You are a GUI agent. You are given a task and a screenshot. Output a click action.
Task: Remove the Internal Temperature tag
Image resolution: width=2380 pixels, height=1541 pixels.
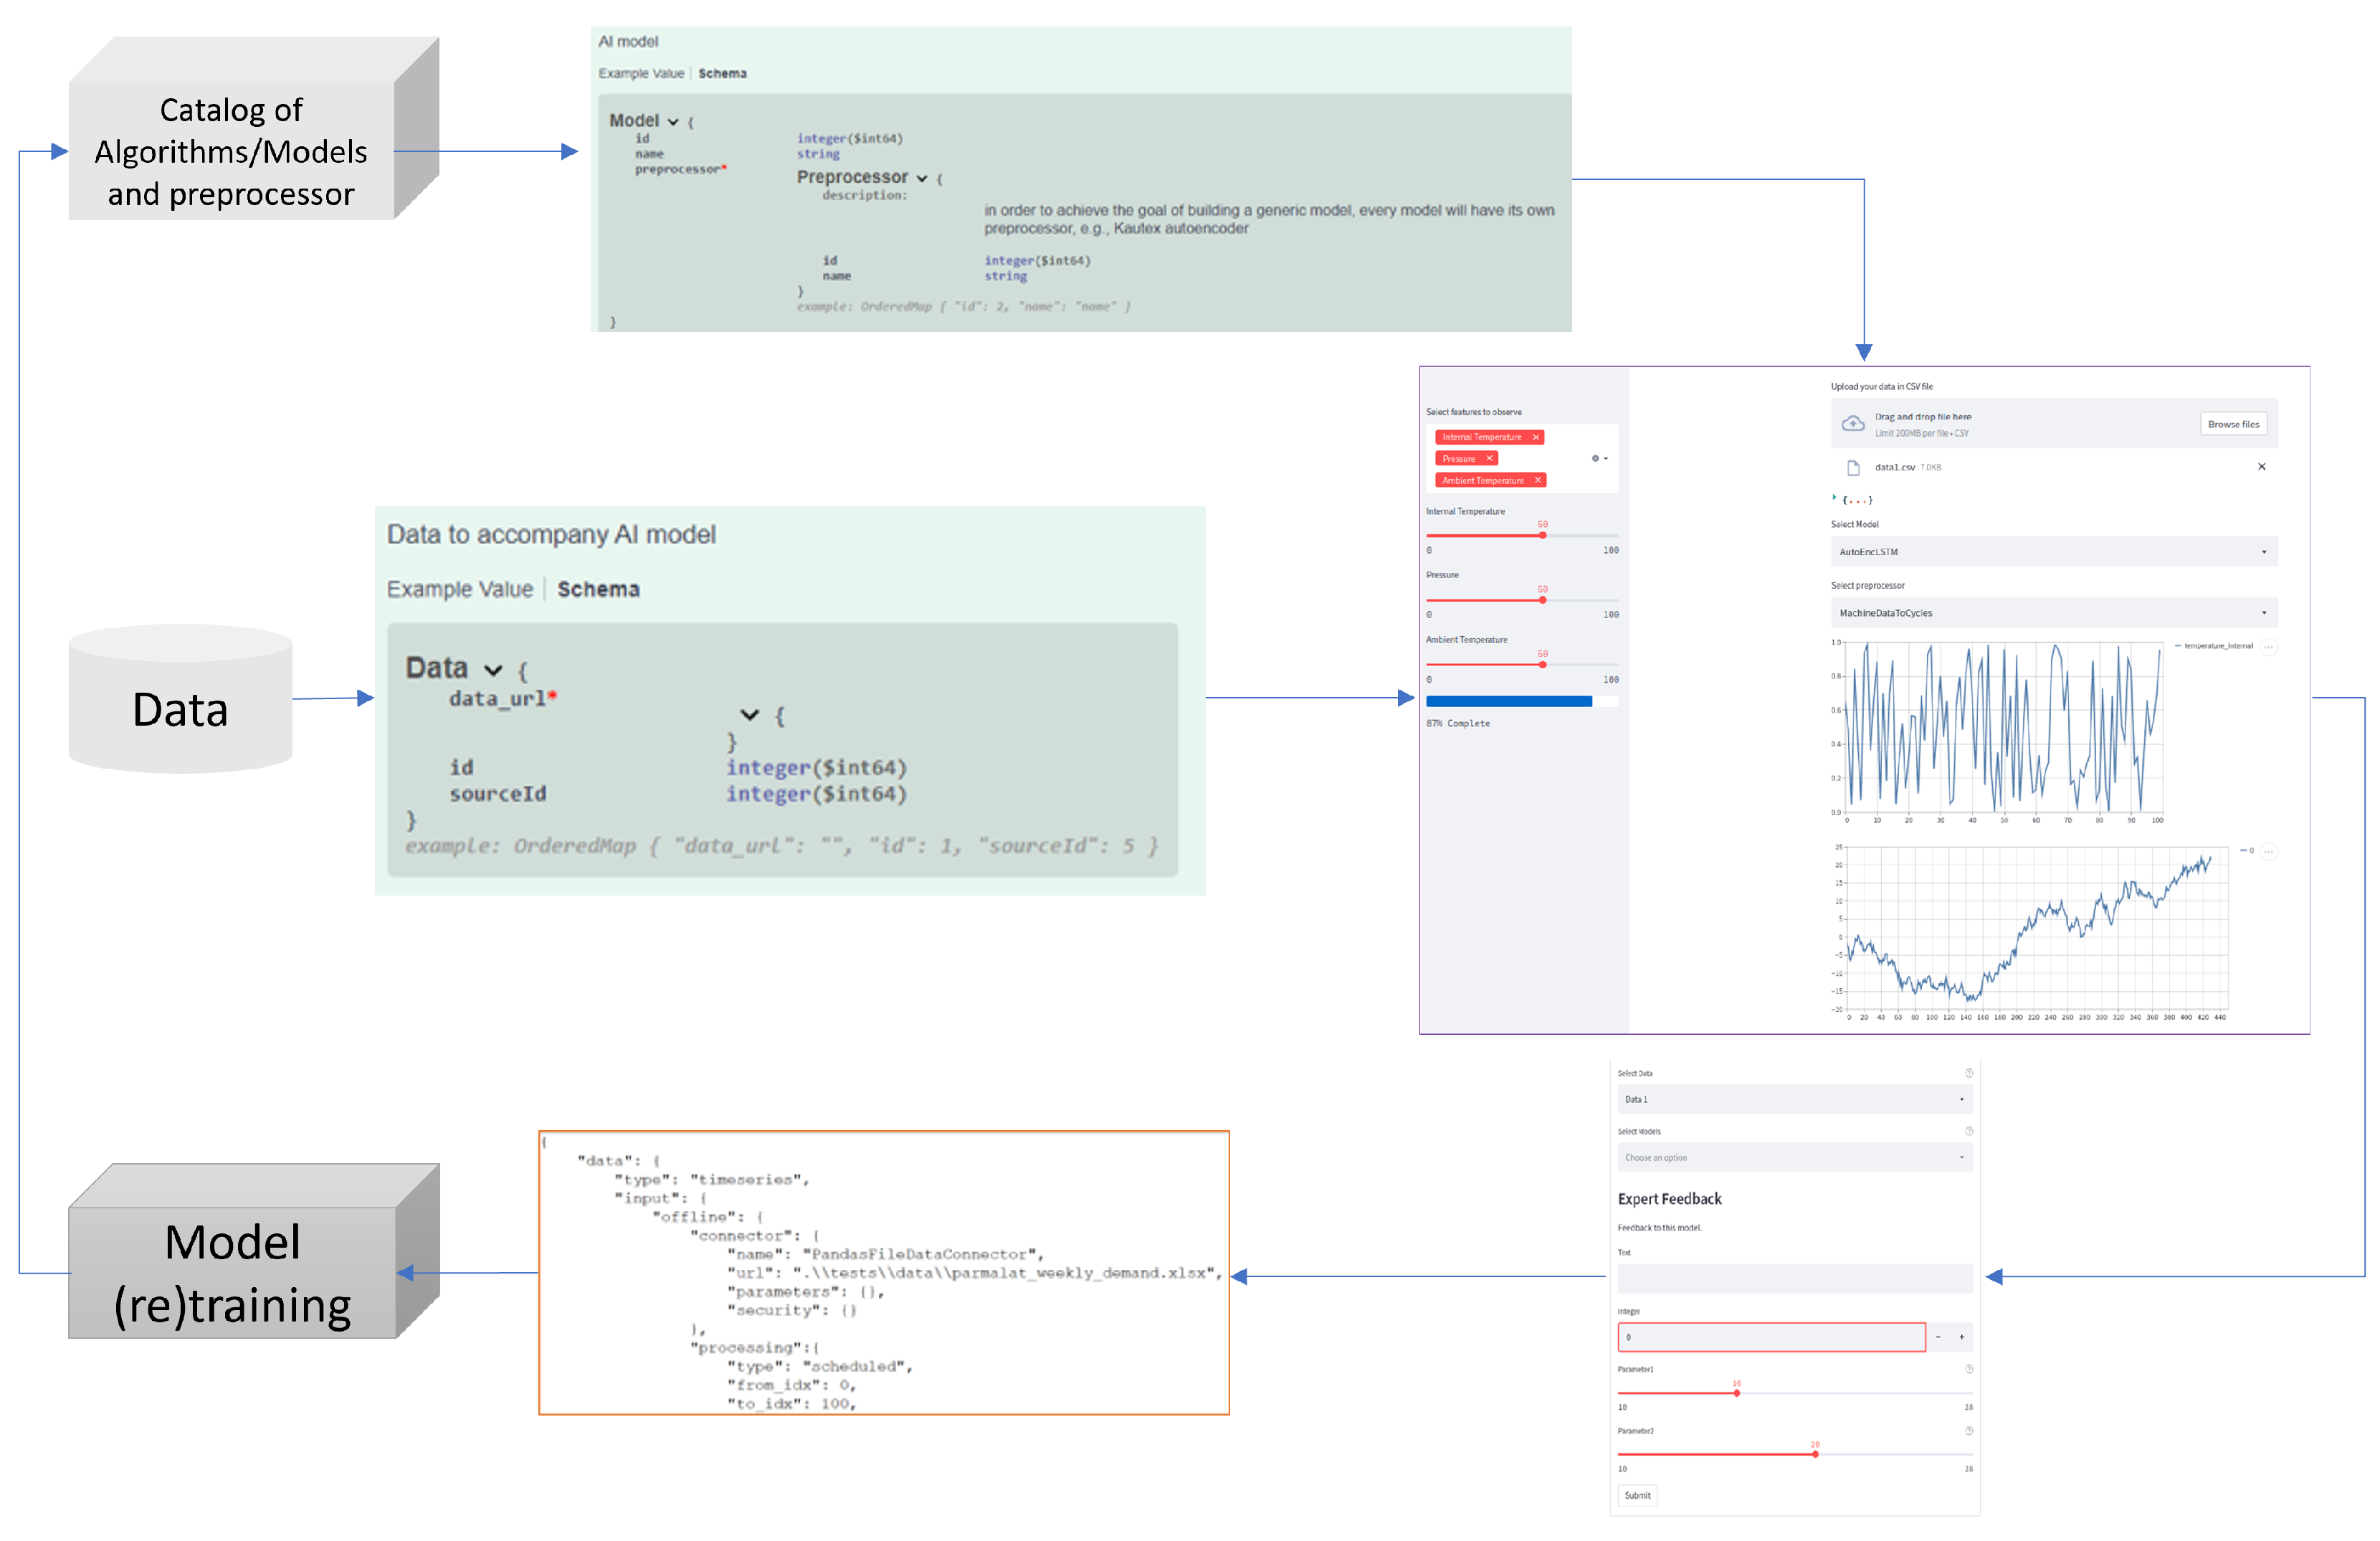(1535, 437)
